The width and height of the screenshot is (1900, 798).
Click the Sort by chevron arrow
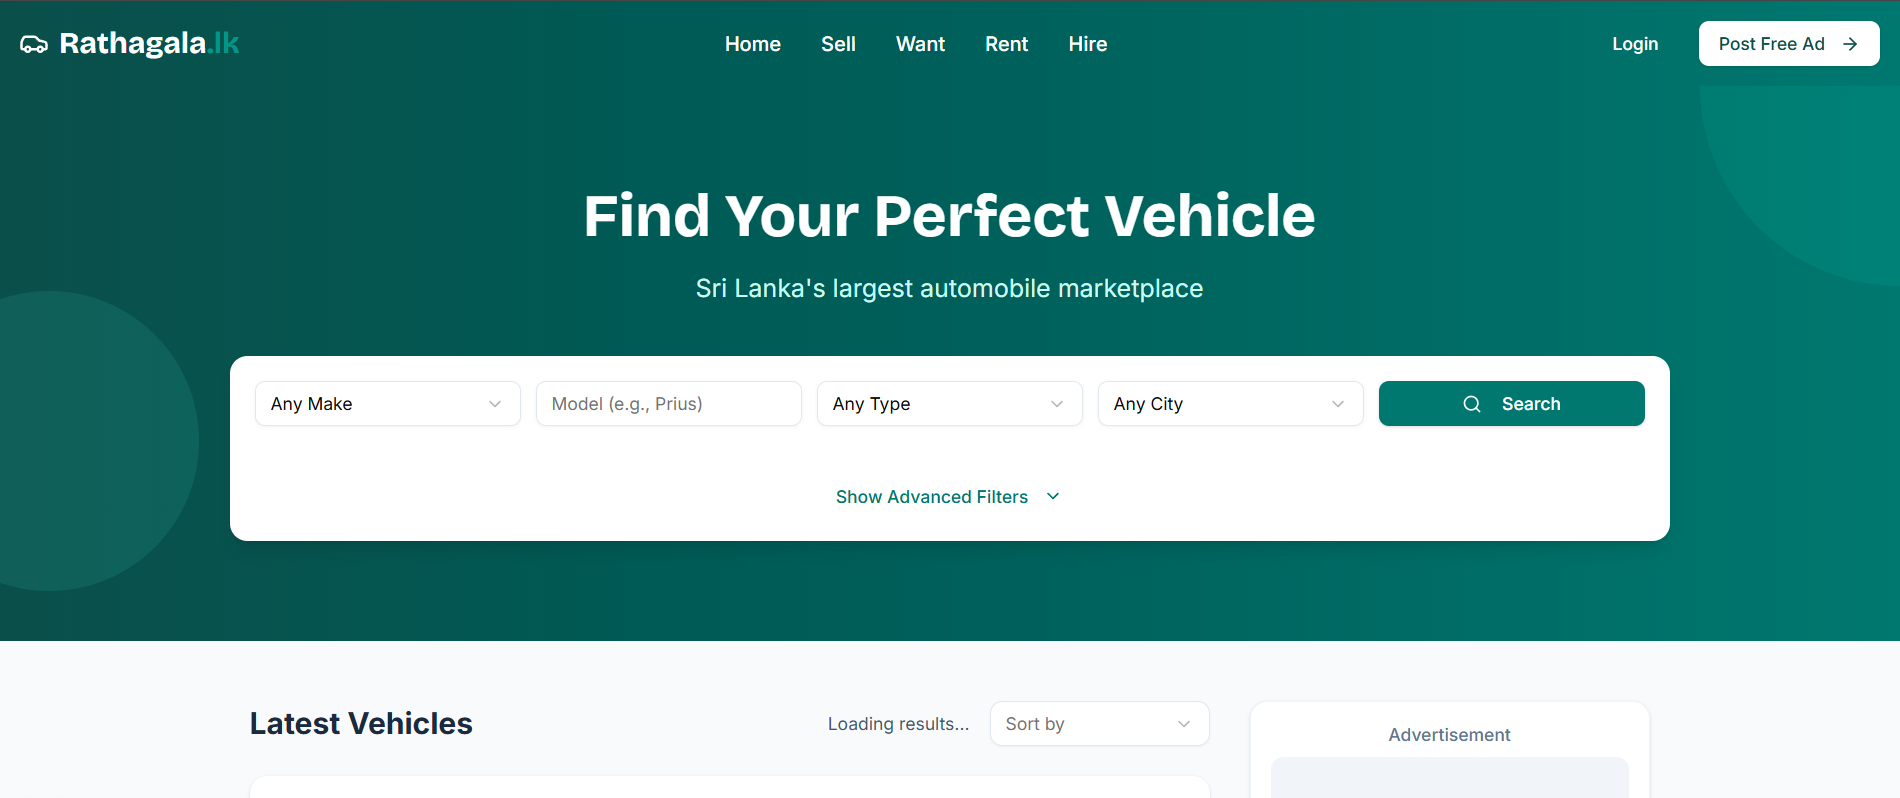pos(1184,724)
